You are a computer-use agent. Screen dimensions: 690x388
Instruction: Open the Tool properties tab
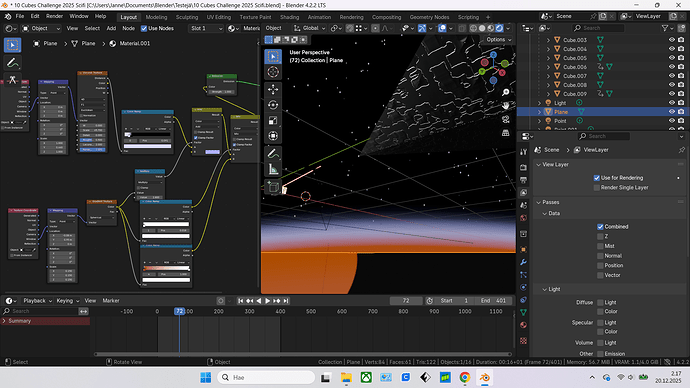(523, 152)
